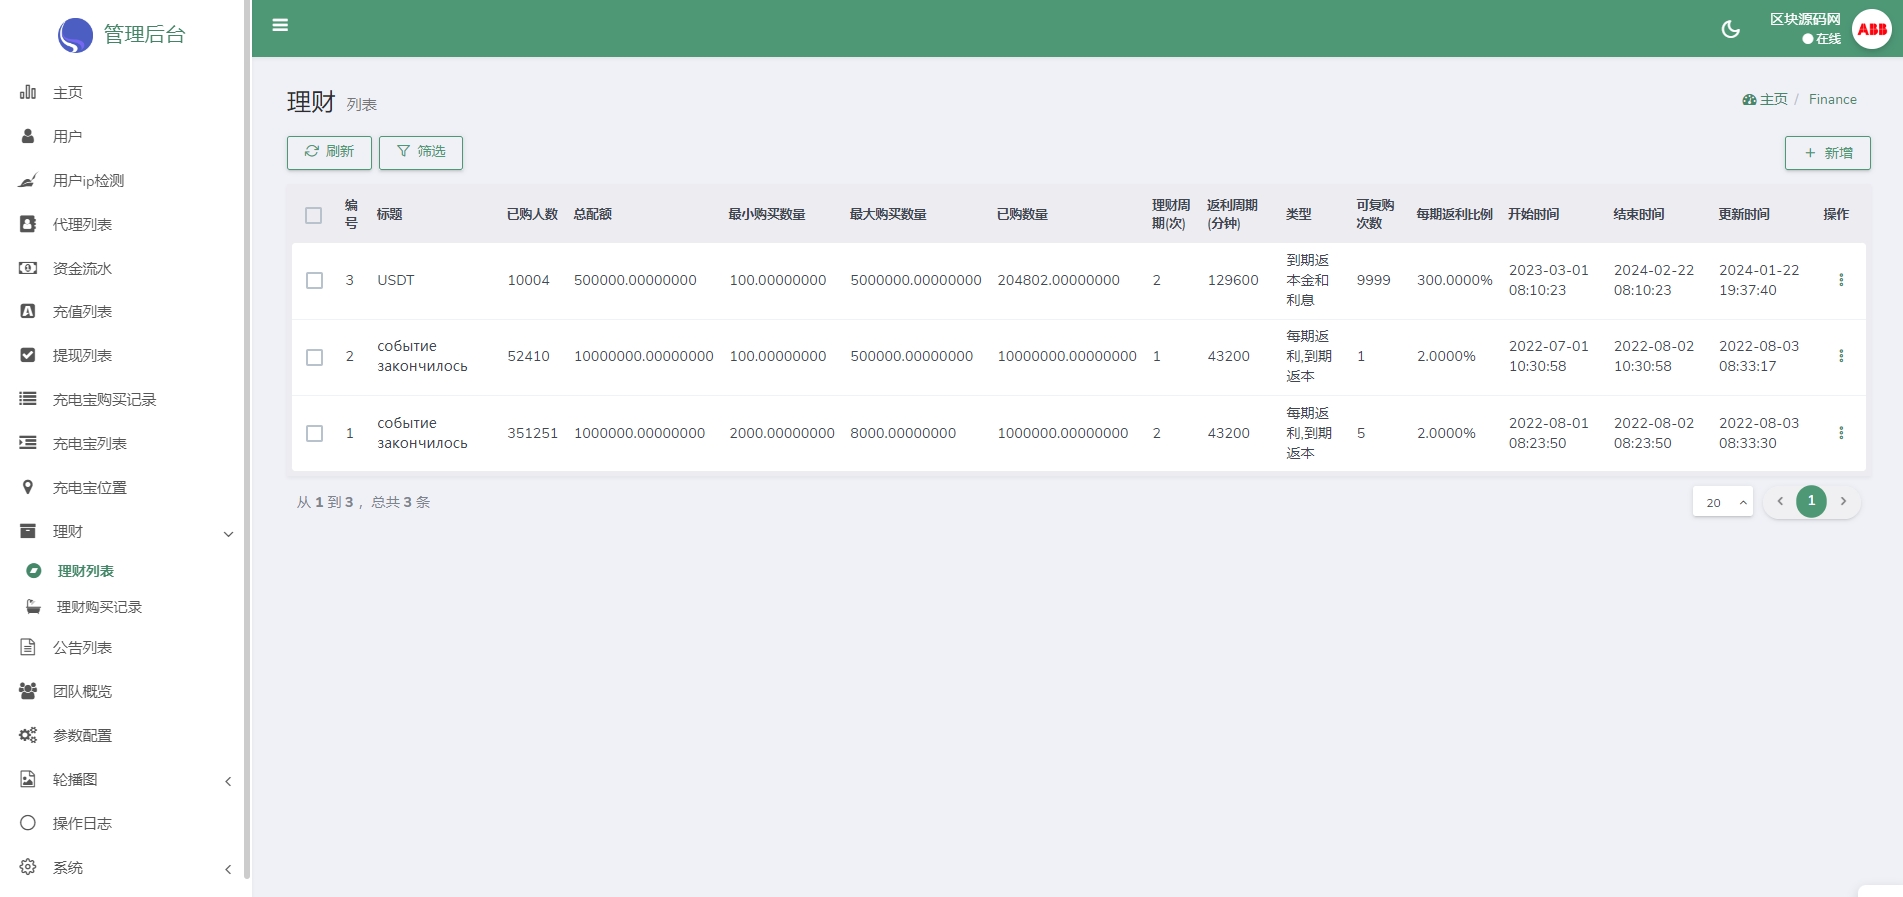Open the 筛选 filter button
The height and width of the screenshot is (897, 1903).
point(420,152)
